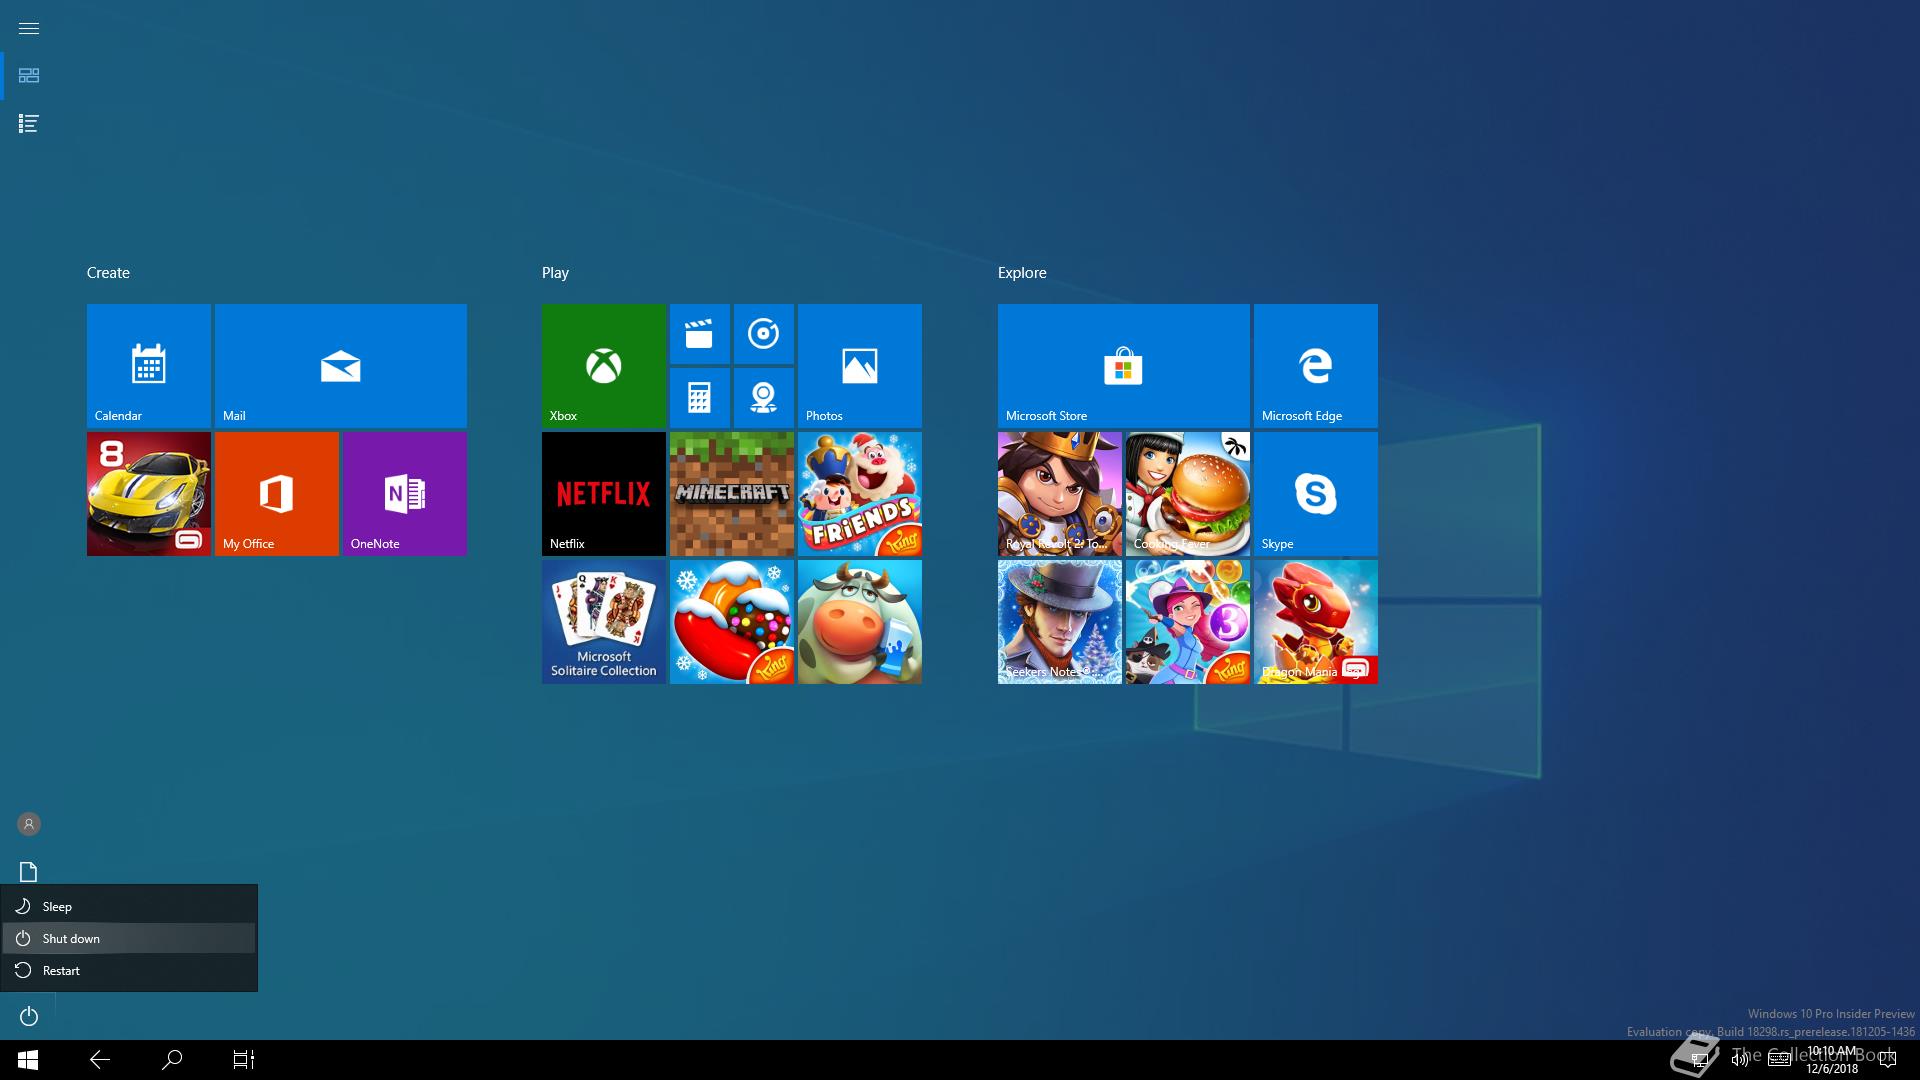Launch the Candy Crush Saga tile
The width and height of the screenshot is (1920, 1080).
(x=731, y=622)
